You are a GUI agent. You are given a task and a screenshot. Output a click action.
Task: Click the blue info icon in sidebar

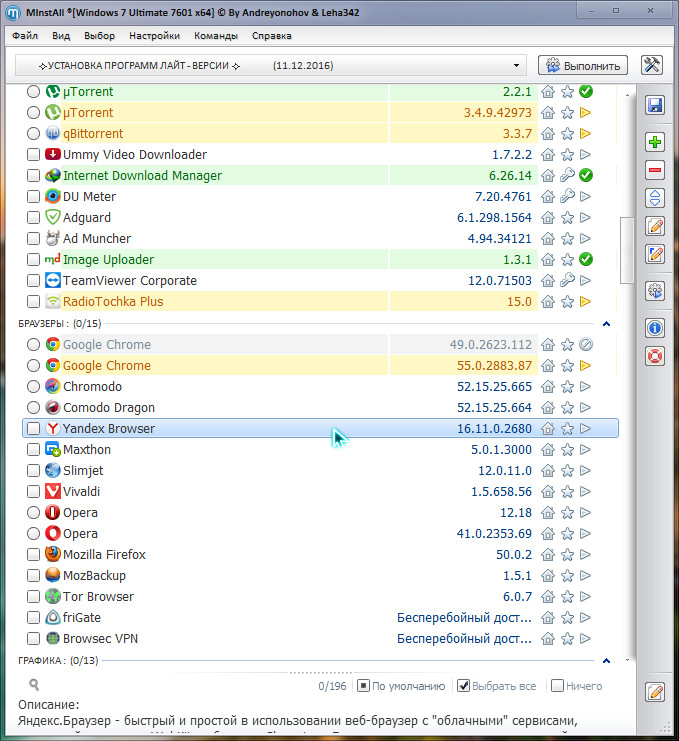[x=654, y=328]
